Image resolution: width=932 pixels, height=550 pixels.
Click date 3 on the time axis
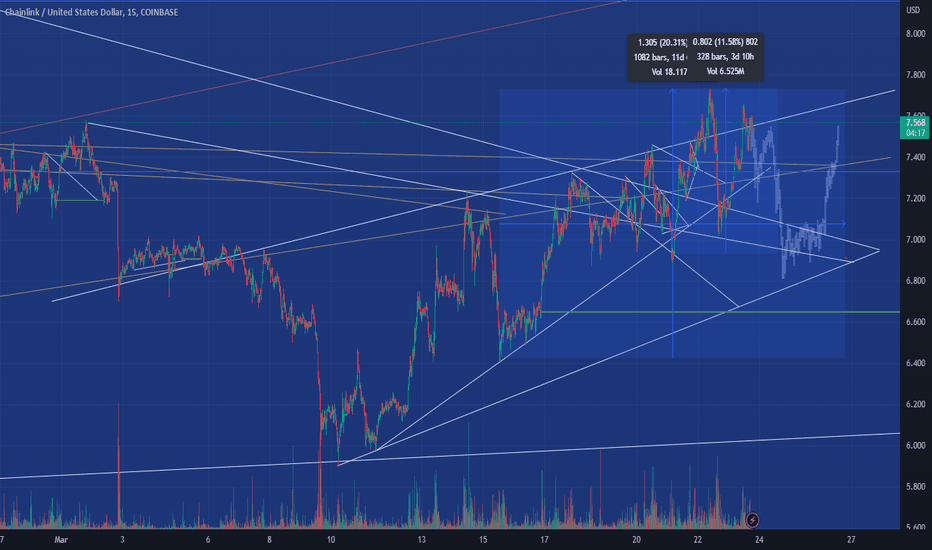point(122,540)
